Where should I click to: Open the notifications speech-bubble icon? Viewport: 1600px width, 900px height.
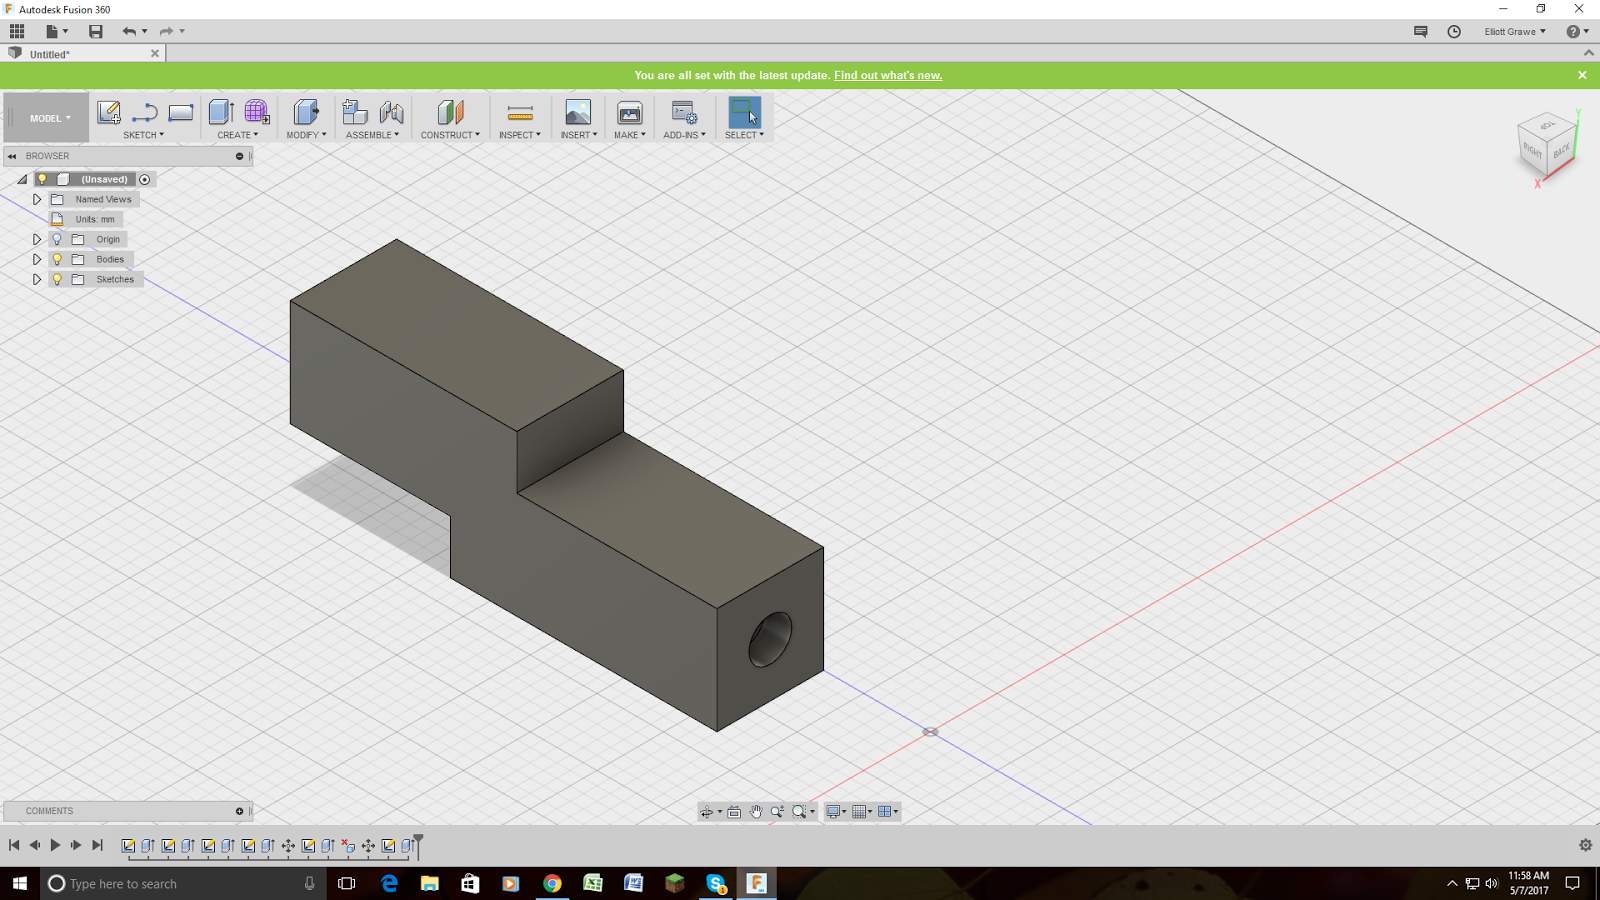(x=1420, y=31)
